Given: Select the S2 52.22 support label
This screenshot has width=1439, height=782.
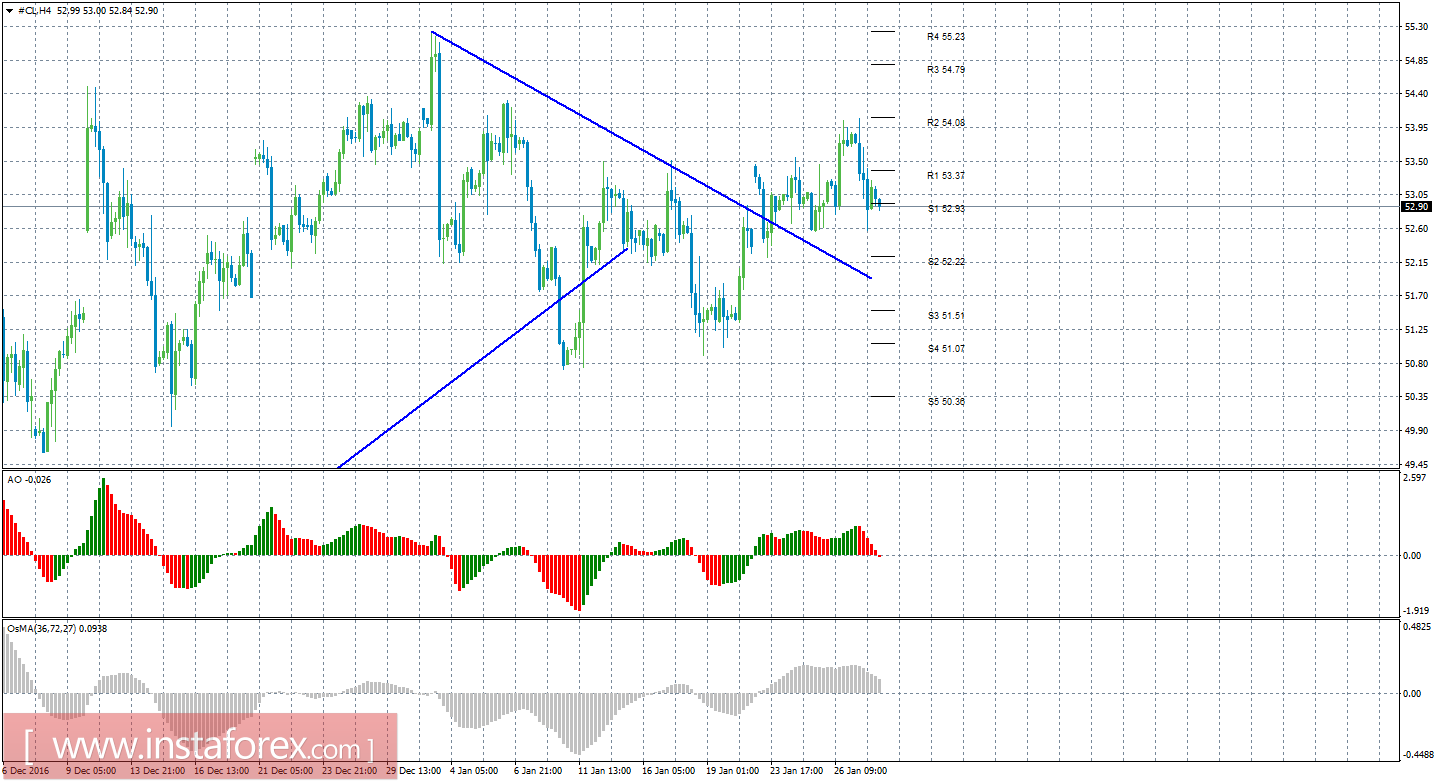Looking at the screenshot, I should pyautogui.click(x=946, y=262).
